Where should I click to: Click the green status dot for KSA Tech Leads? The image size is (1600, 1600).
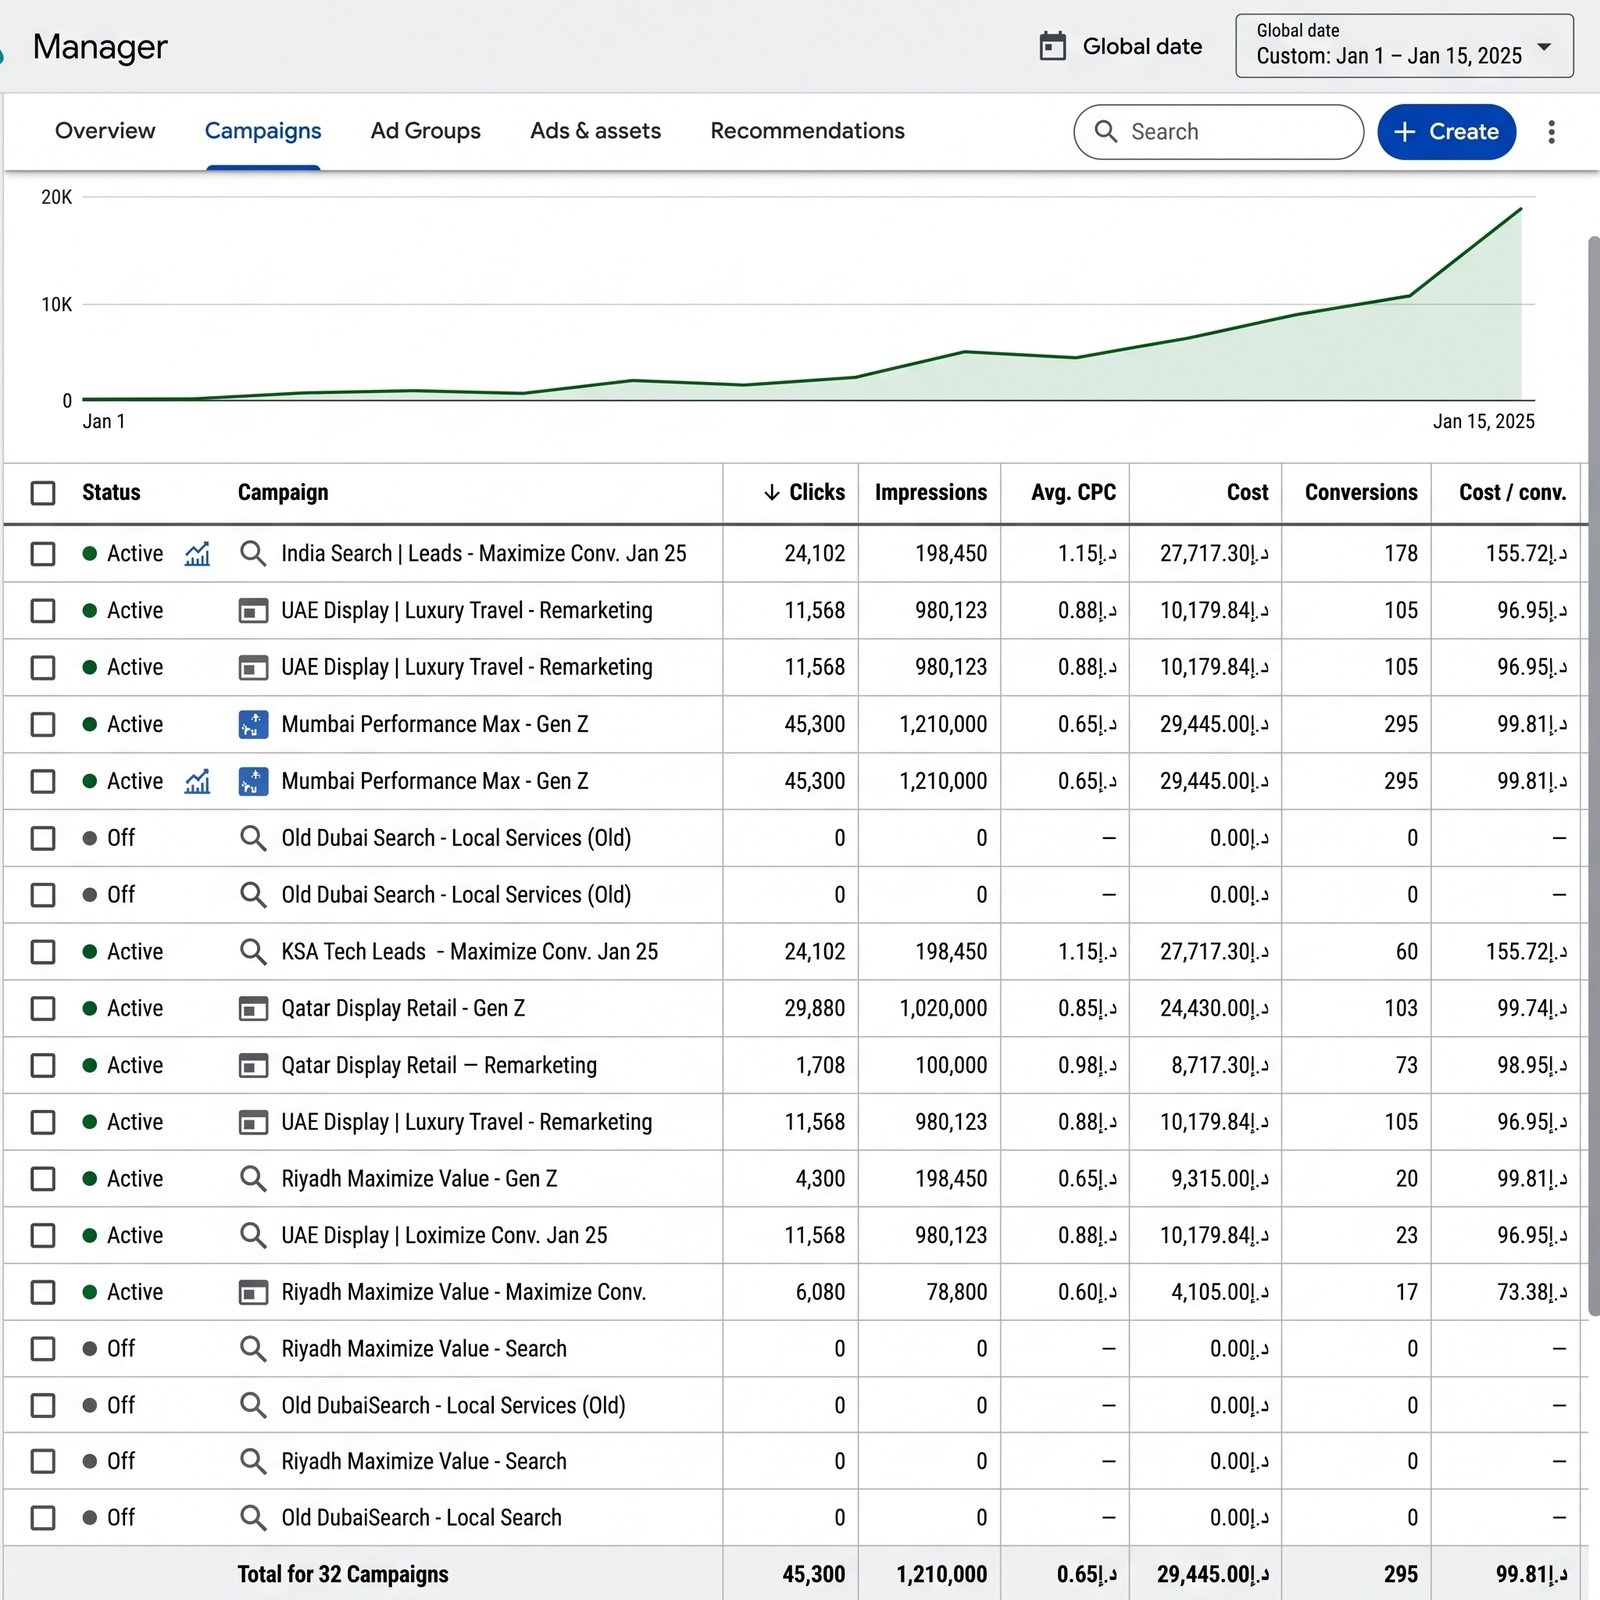pos(90,951)
